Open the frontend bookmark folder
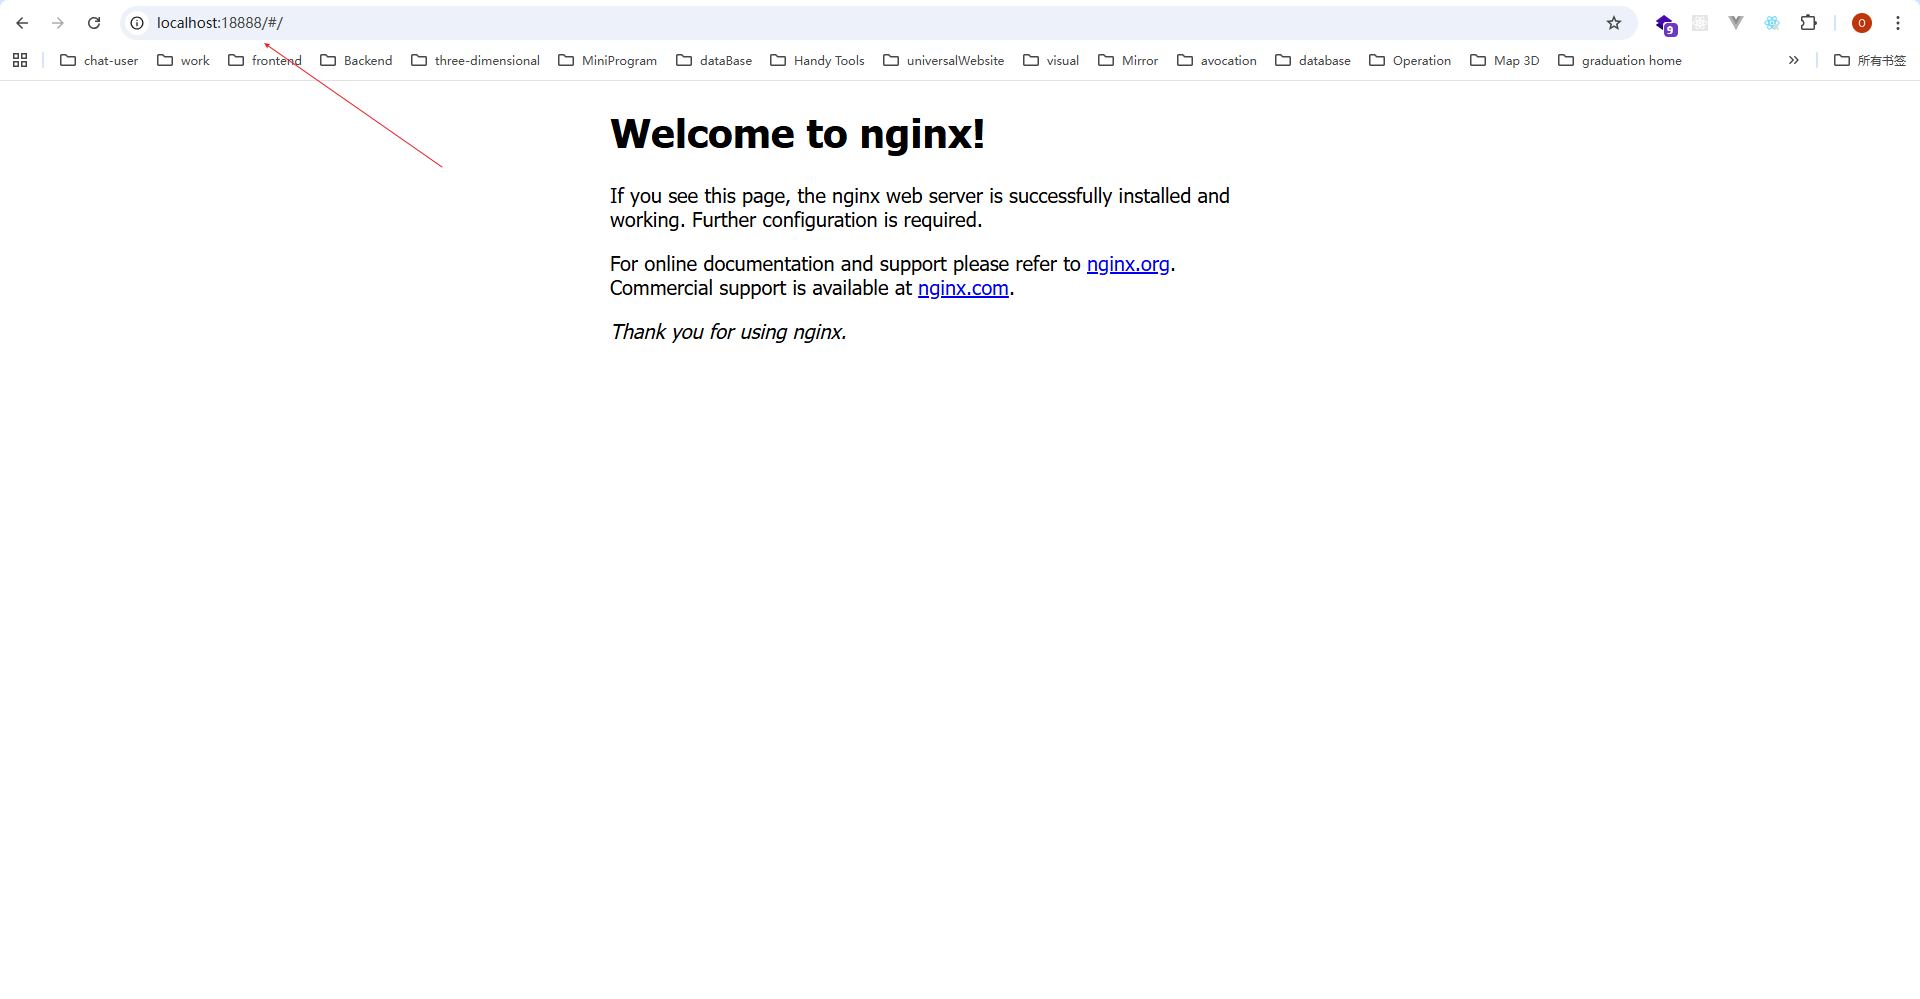The height and width of the screenshot is (999, 1920). (265, 60)
